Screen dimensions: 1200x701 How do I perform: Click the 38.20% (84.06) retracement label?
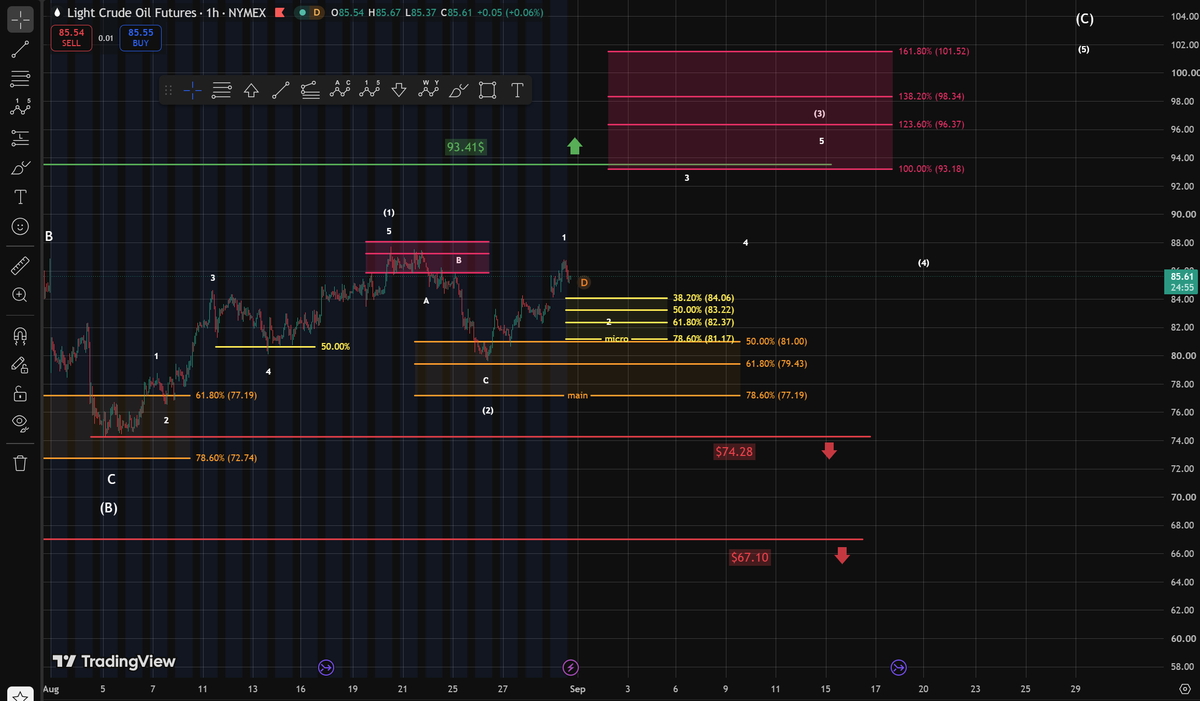pos(704,298)
